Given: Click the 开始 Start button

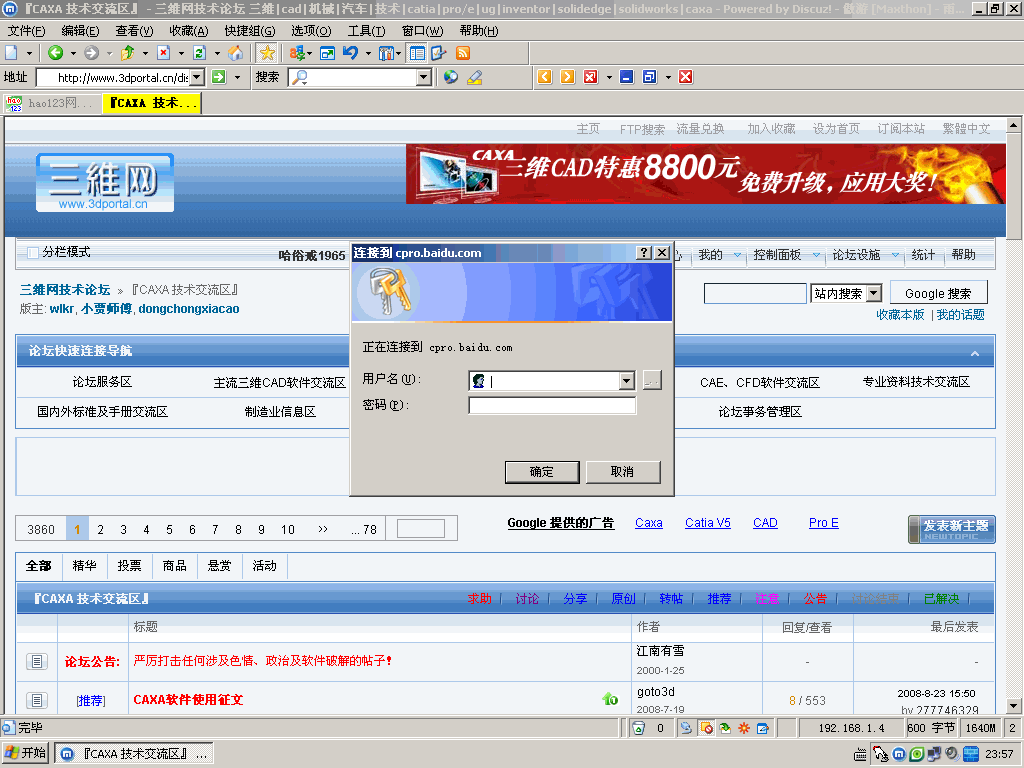Looking at the screenshot, I should 25,754.
